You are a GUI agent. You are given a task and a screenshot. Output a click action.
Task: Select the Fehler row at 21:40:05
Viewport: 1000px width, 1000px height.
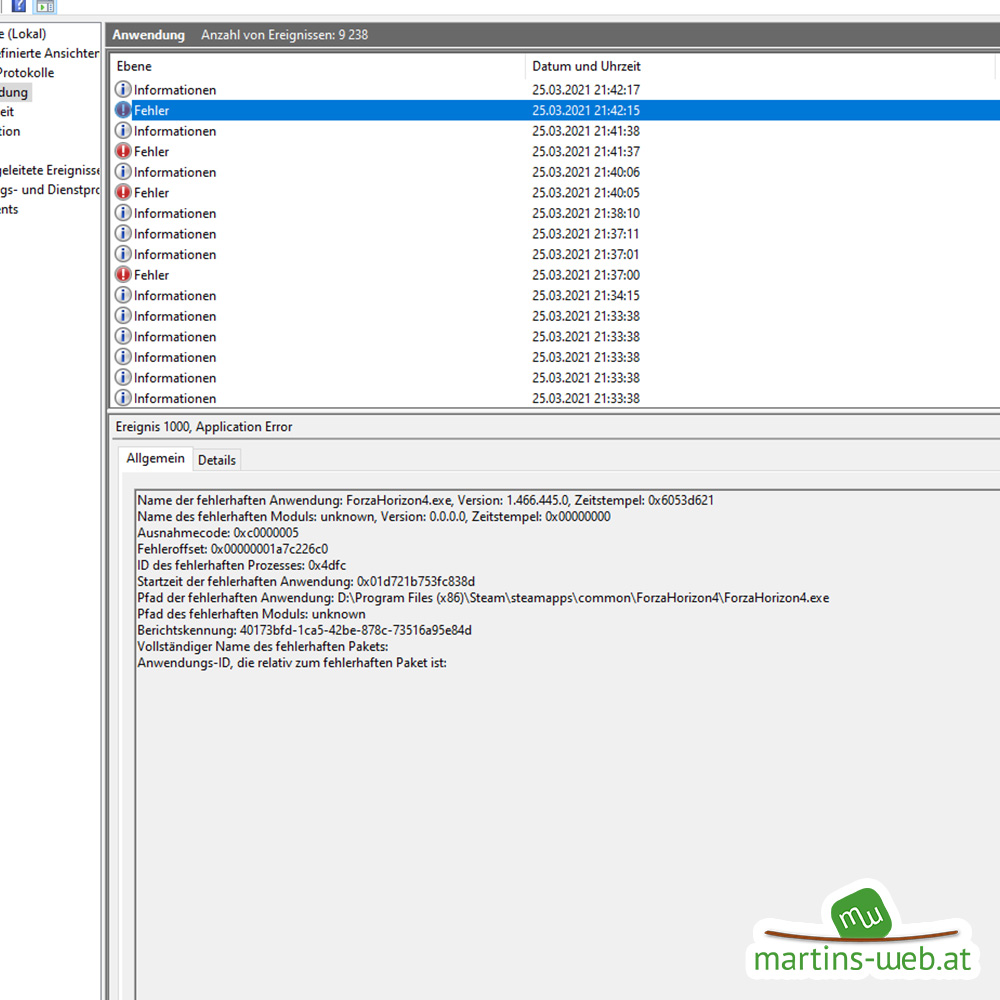(555, 193)
